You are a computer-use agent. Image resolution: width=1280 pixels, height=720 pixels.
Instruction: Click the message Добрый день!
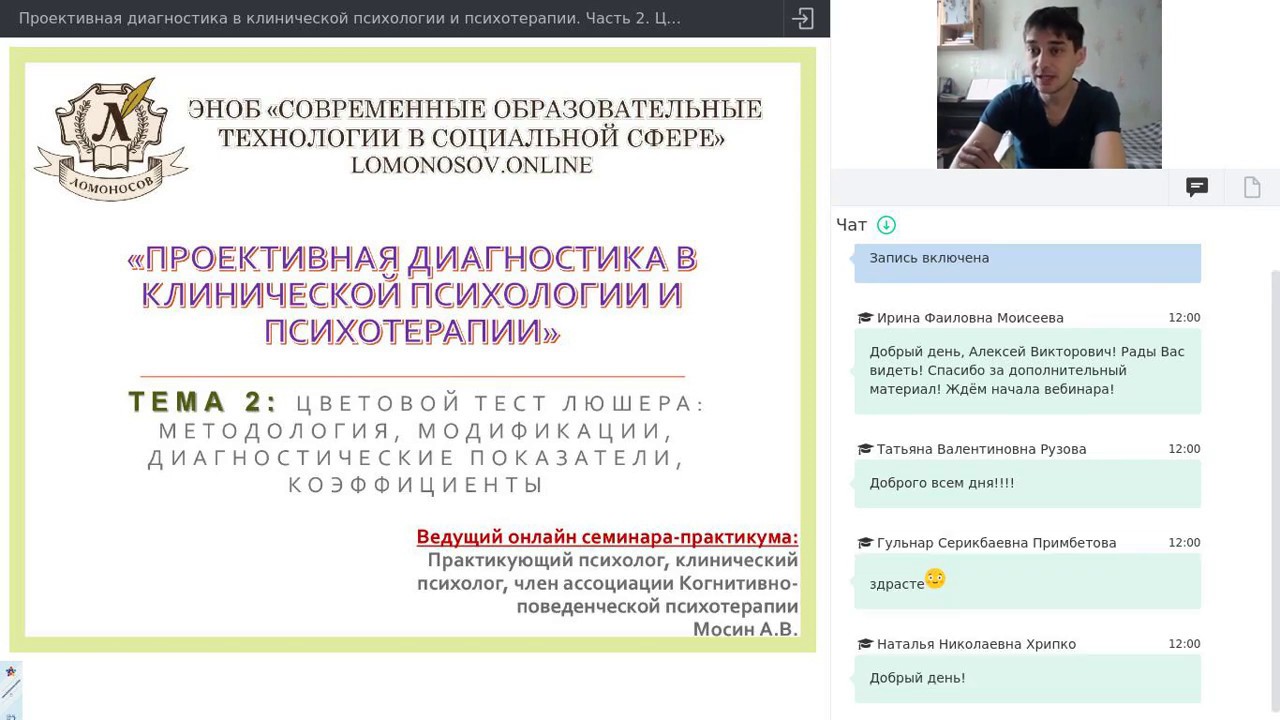(x=1027, y=678)
